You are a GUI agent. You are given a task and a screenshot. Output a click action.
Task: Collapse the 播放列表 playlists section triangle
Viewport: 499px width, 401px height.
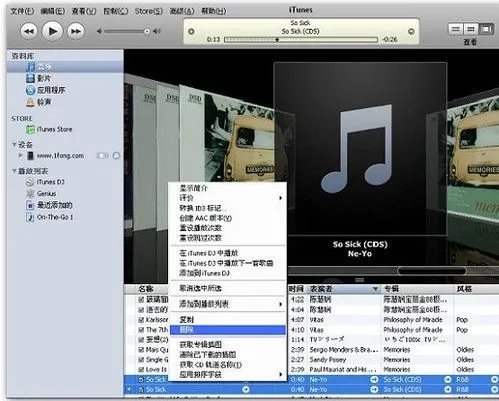point(14,171)
